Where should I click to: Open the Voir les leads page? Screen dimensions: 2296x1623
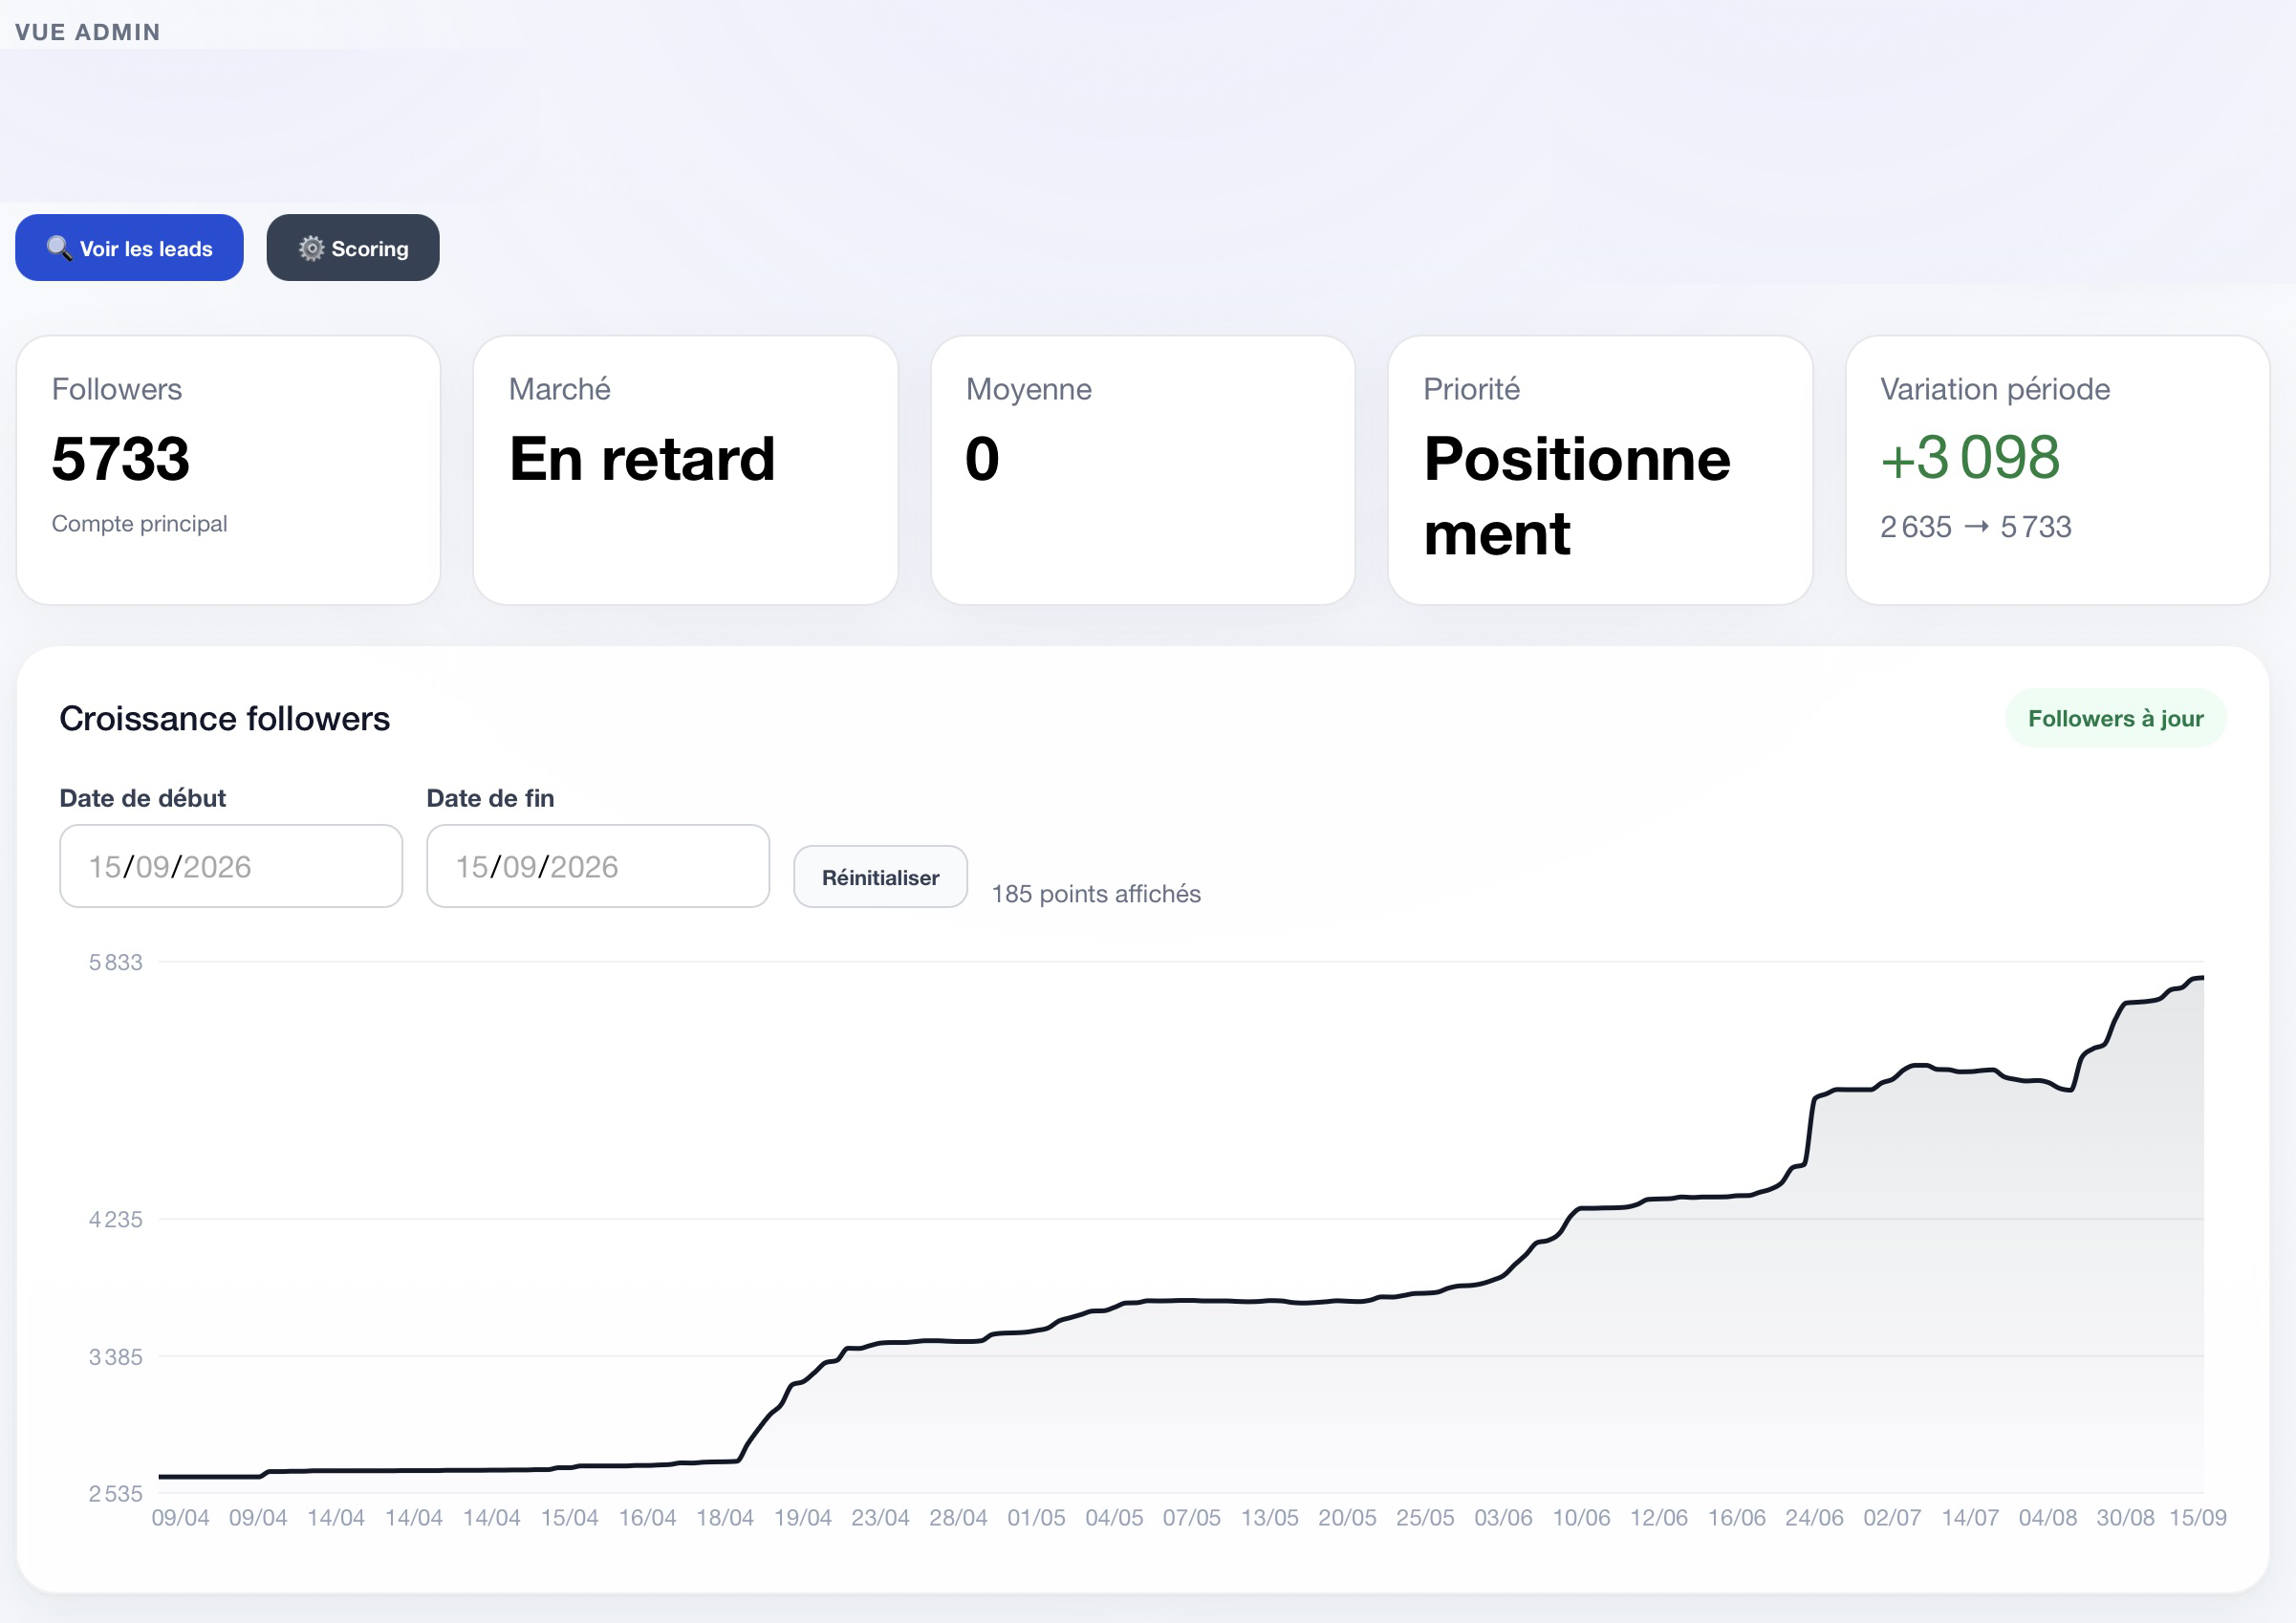[x=129, y=248]
